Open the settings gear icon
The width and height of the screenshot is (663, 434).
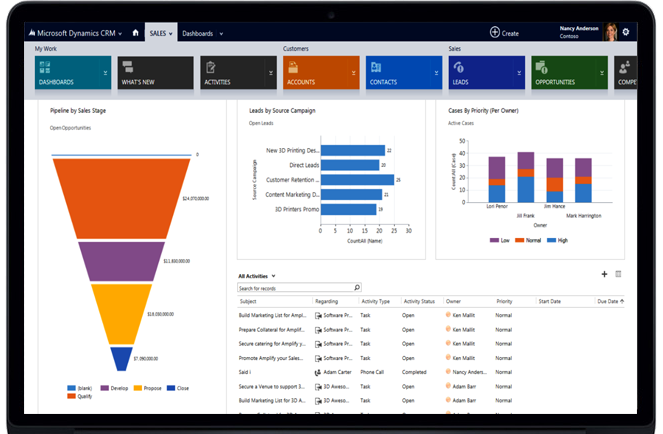click(626, 32)
